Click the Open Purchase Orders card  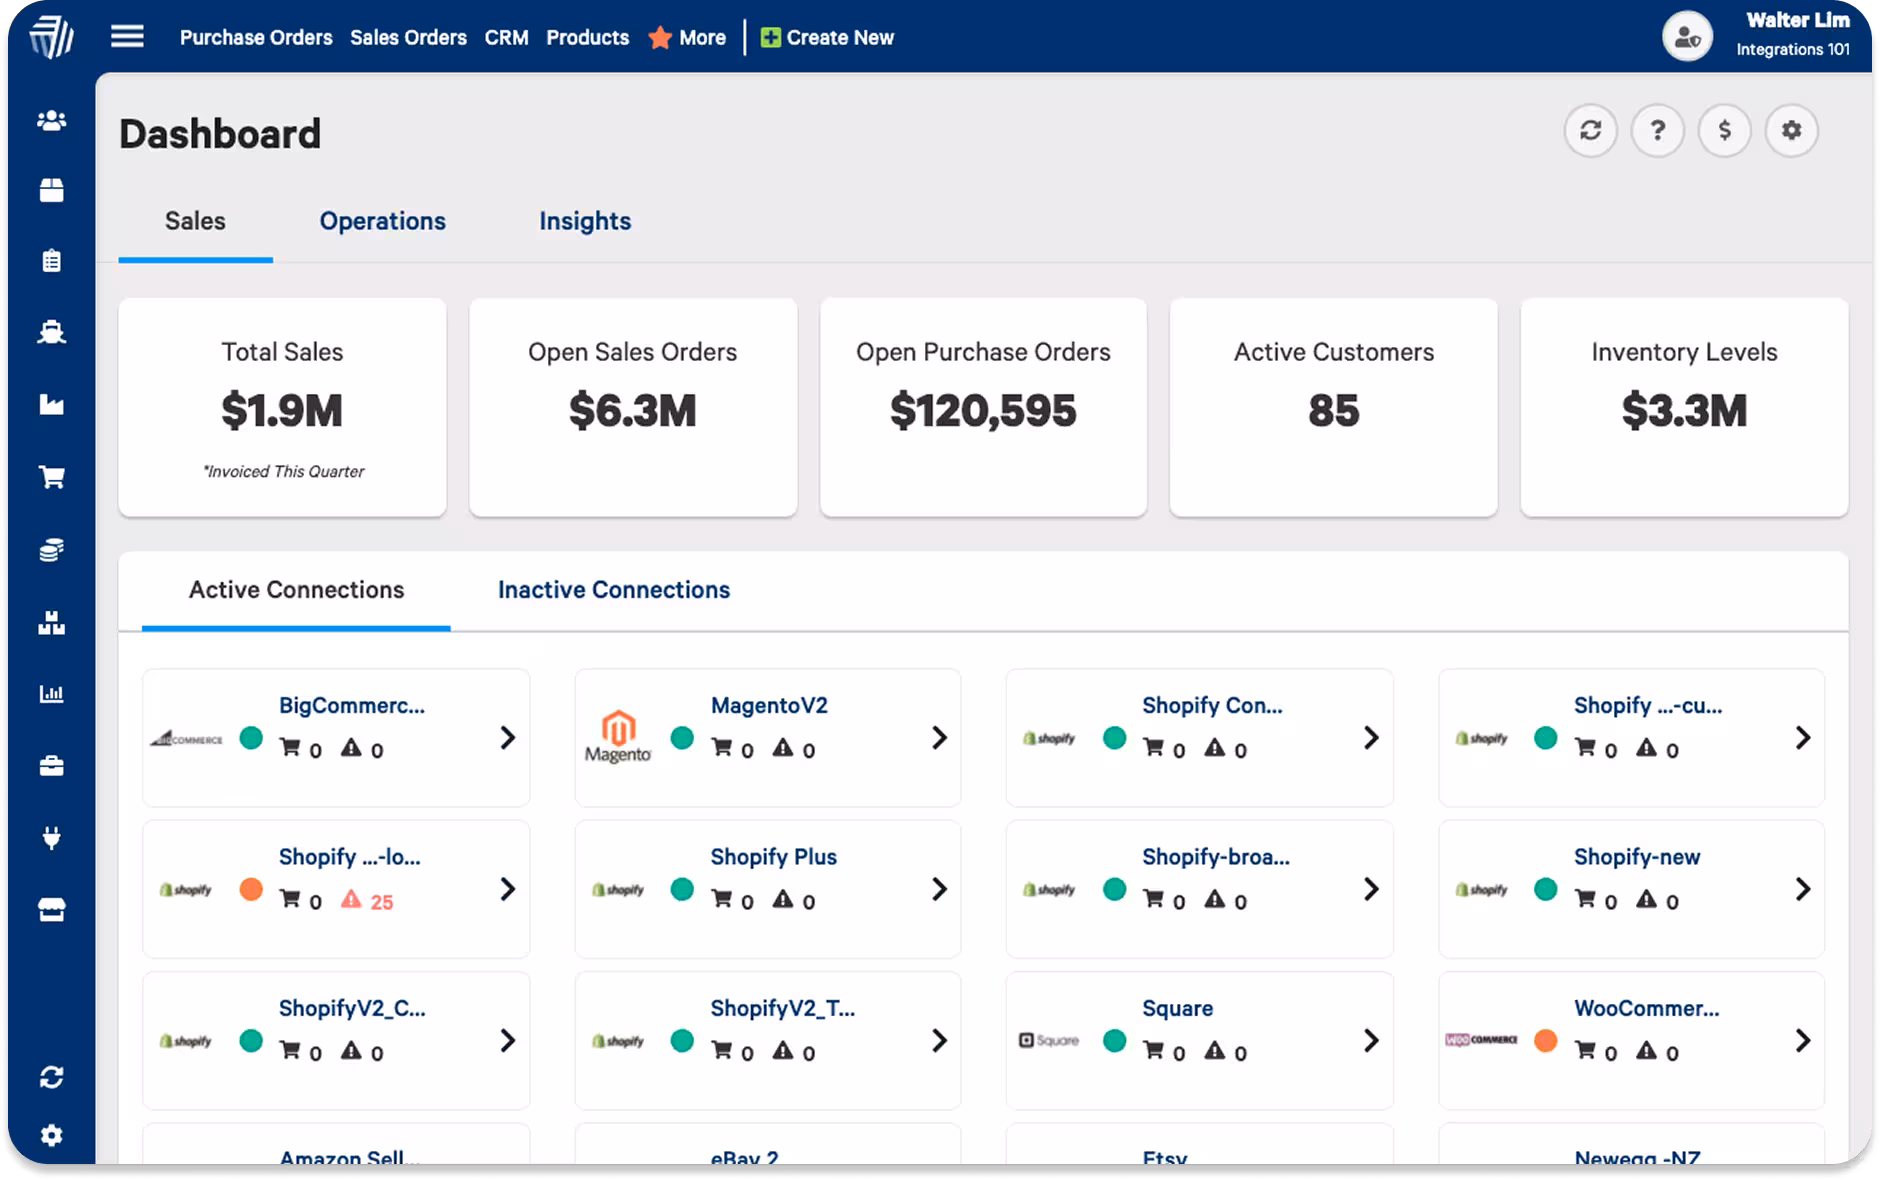pyautogui.click(x=983, y=407)
